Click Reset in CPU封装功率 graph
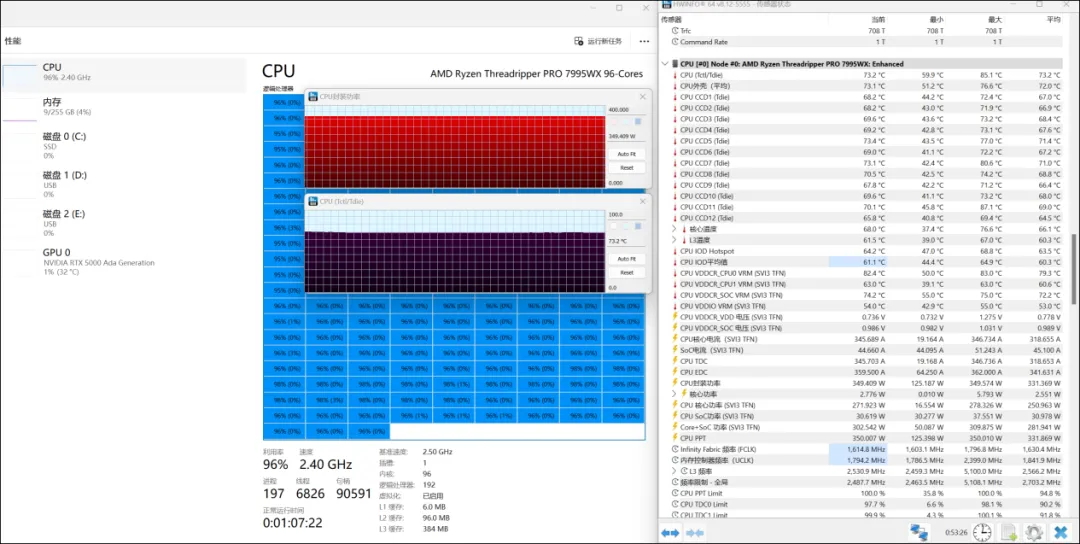1080x544 pixels. pyautogui.click(x=626, y=168)
